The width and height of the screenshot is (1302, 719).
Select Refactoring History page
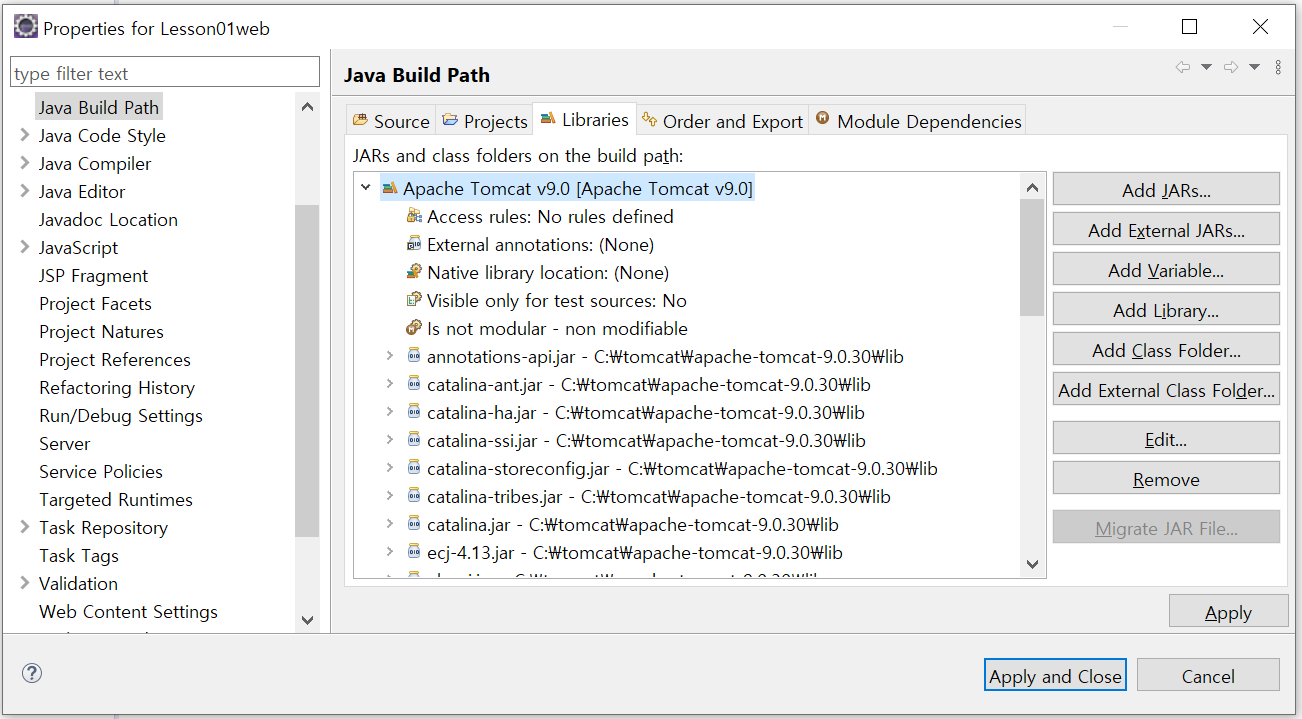[x=117, y=387]
